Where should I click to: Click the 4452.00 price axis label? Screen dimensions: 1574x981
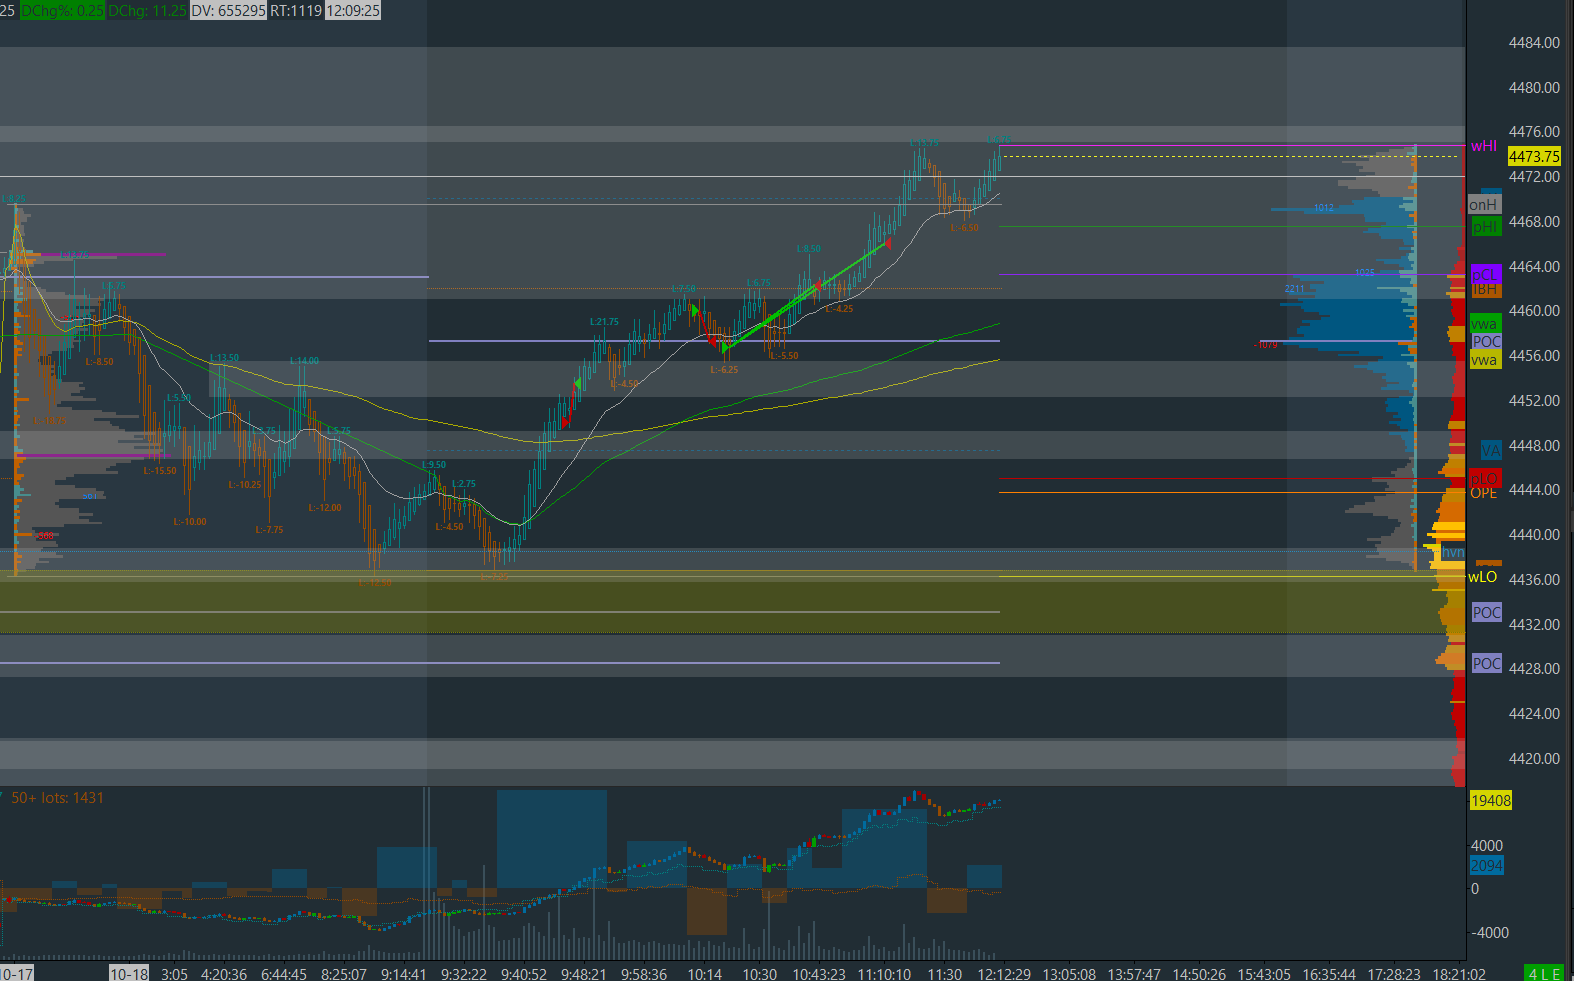pyautogui.click(x=1534, y=401)
